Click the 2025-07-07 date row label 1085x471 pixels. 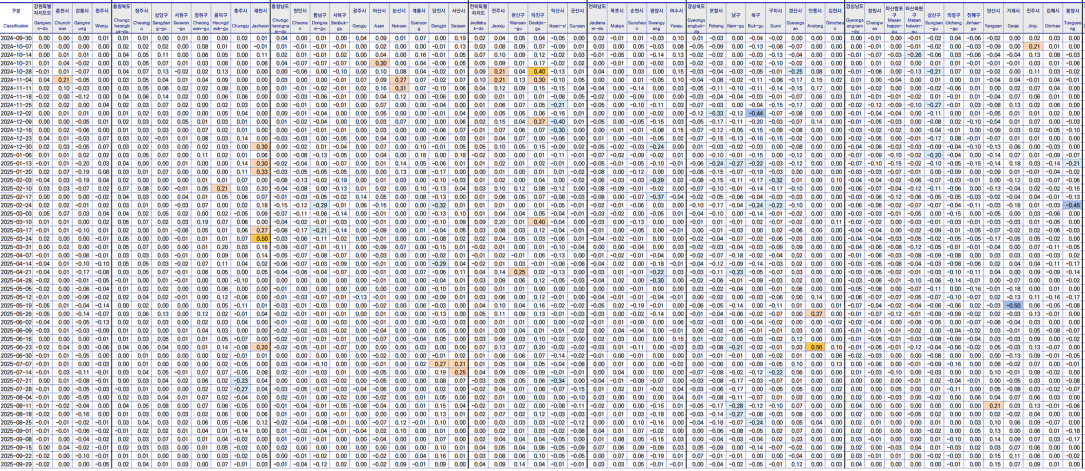coord(16,364)
